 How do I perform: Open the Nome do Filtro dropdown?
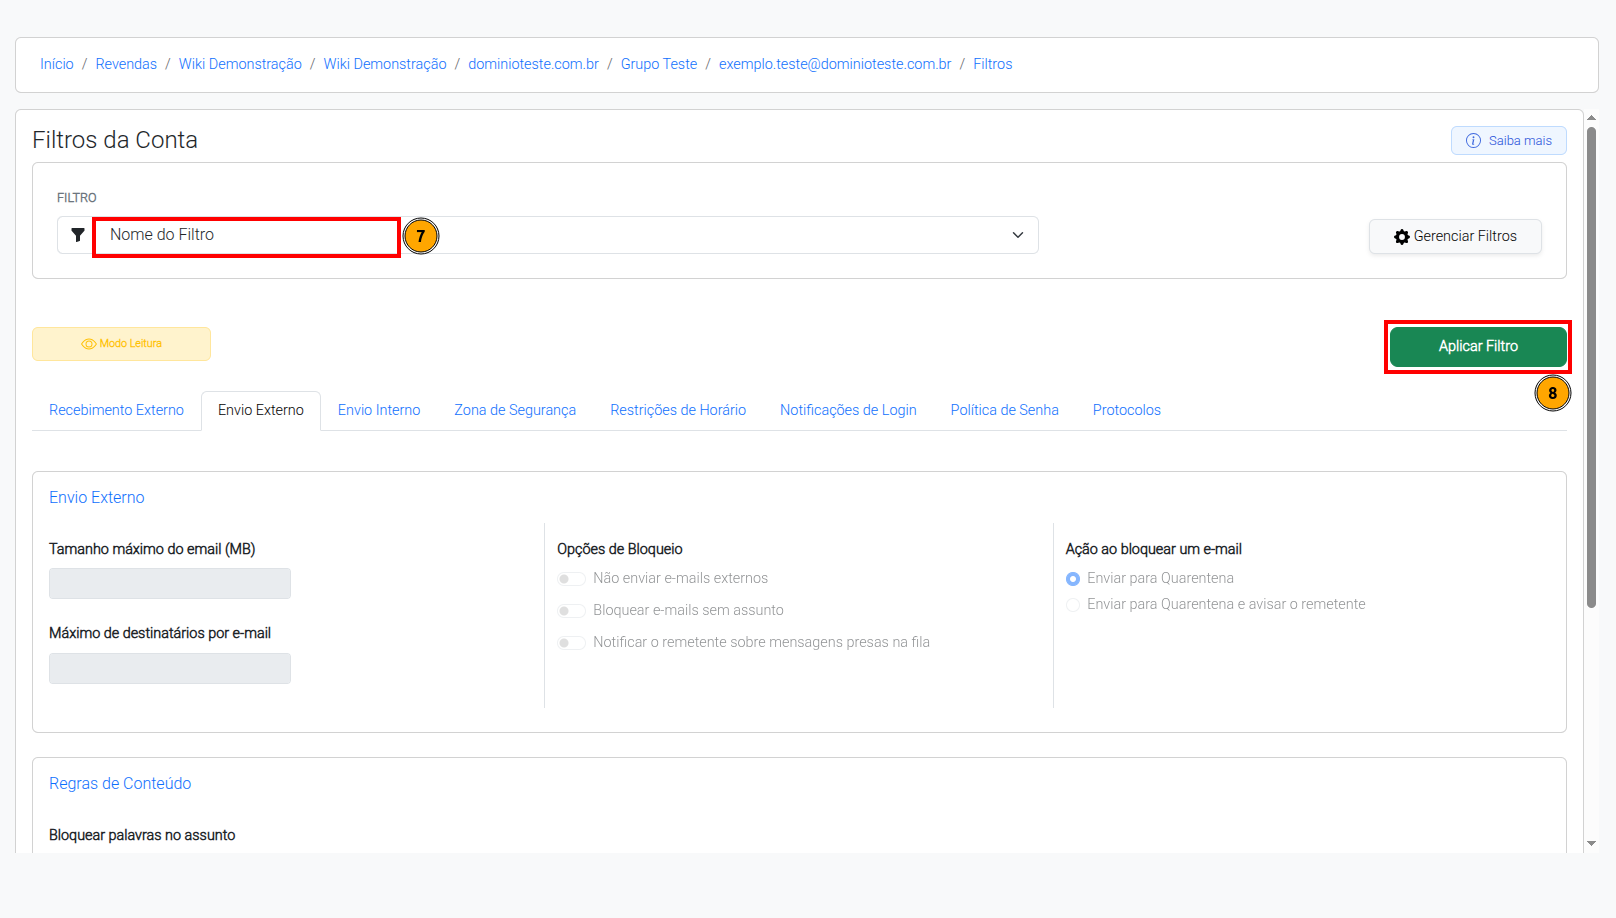566,235
